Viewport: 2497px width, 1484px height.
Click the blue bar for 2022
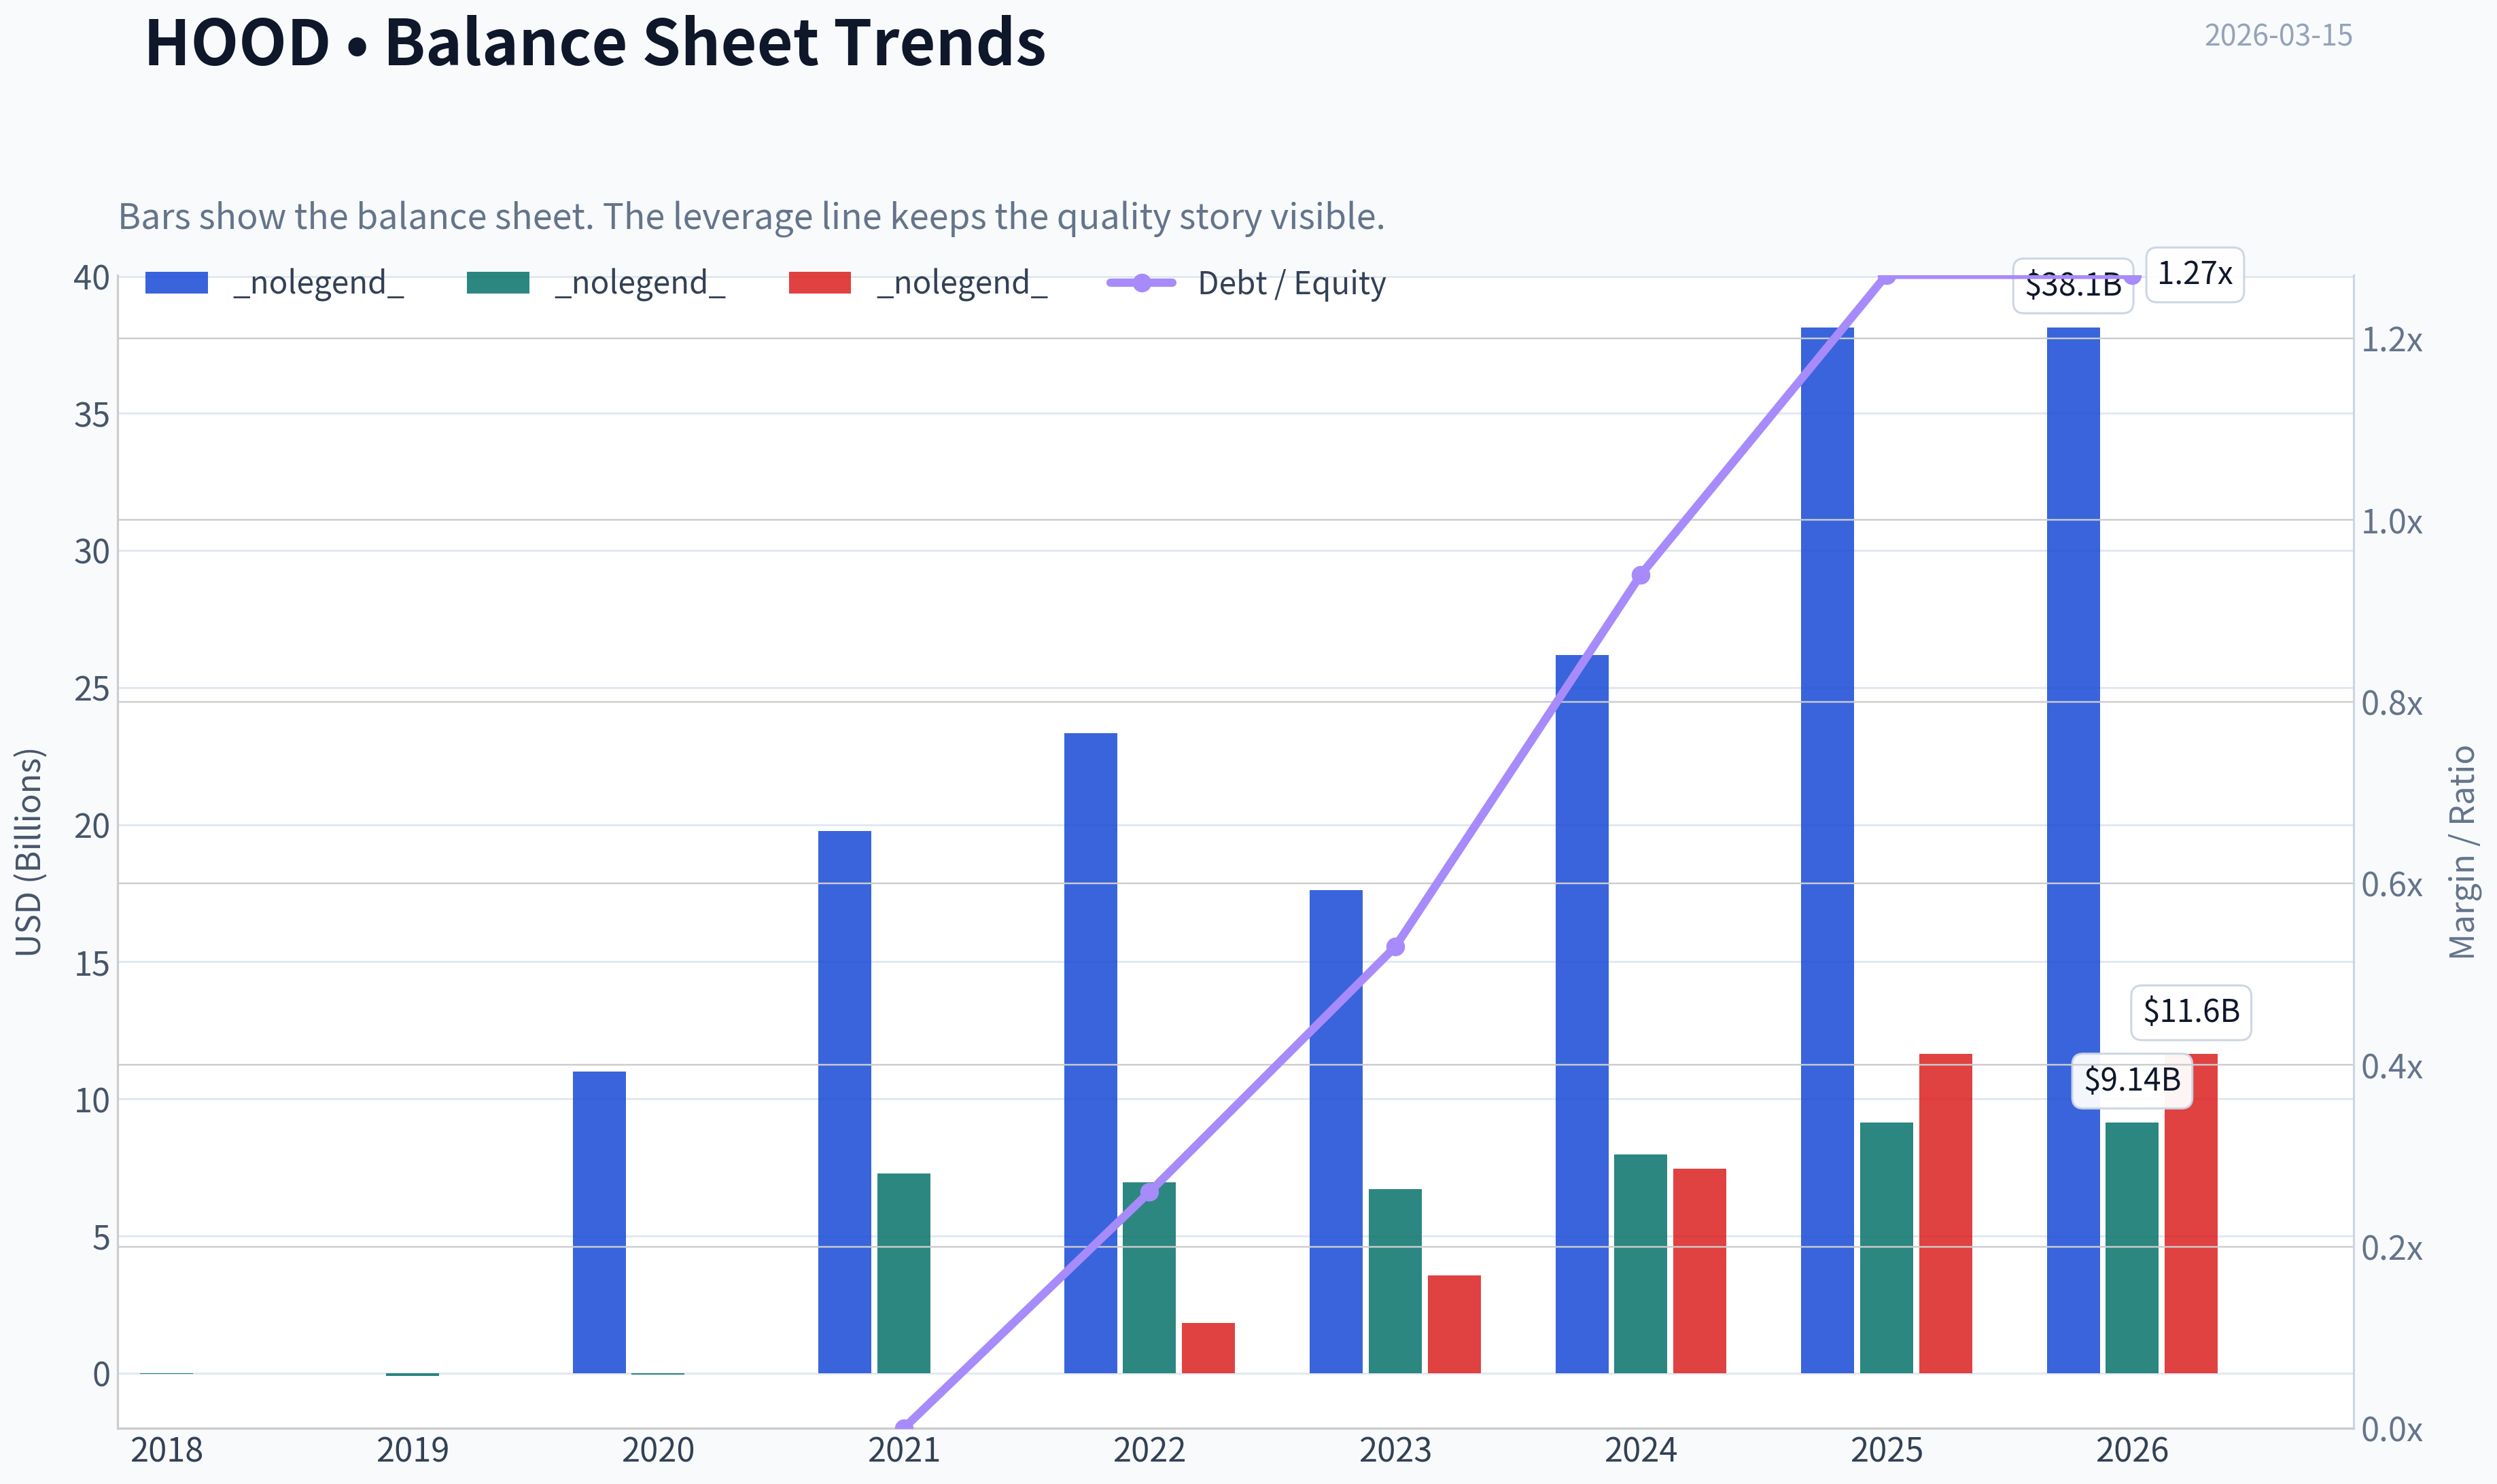[1091, 1053]
